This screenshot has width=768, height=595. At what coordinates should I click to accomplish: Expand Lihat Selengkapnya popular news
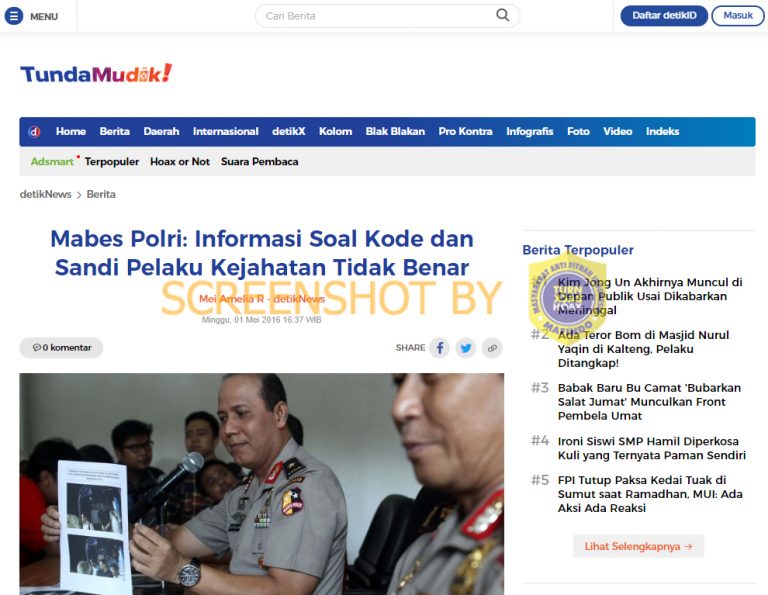coord(639,546)
